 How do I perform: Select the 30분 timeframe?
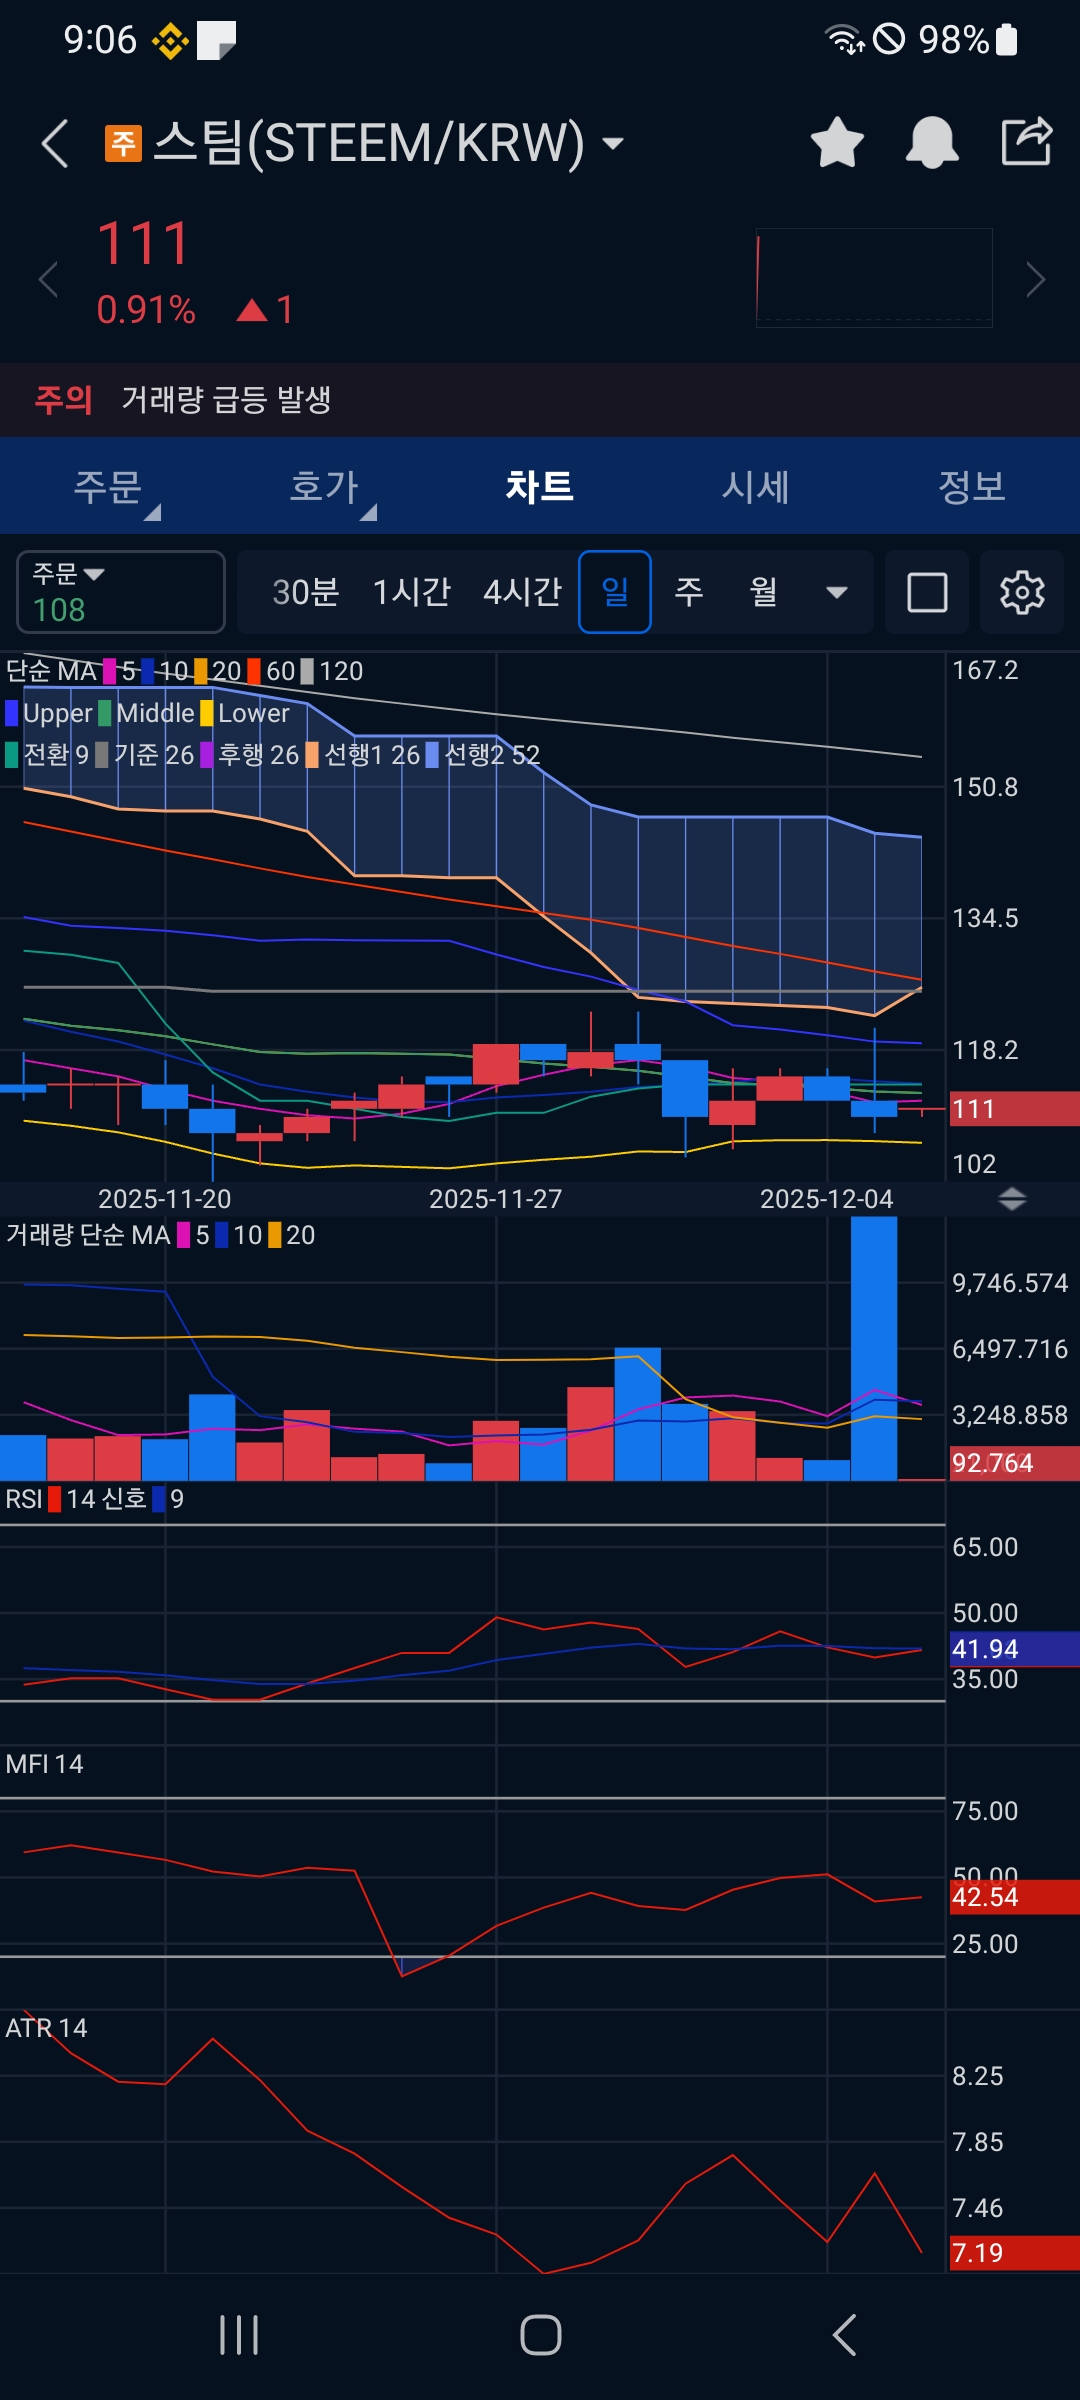coord(306,592)
